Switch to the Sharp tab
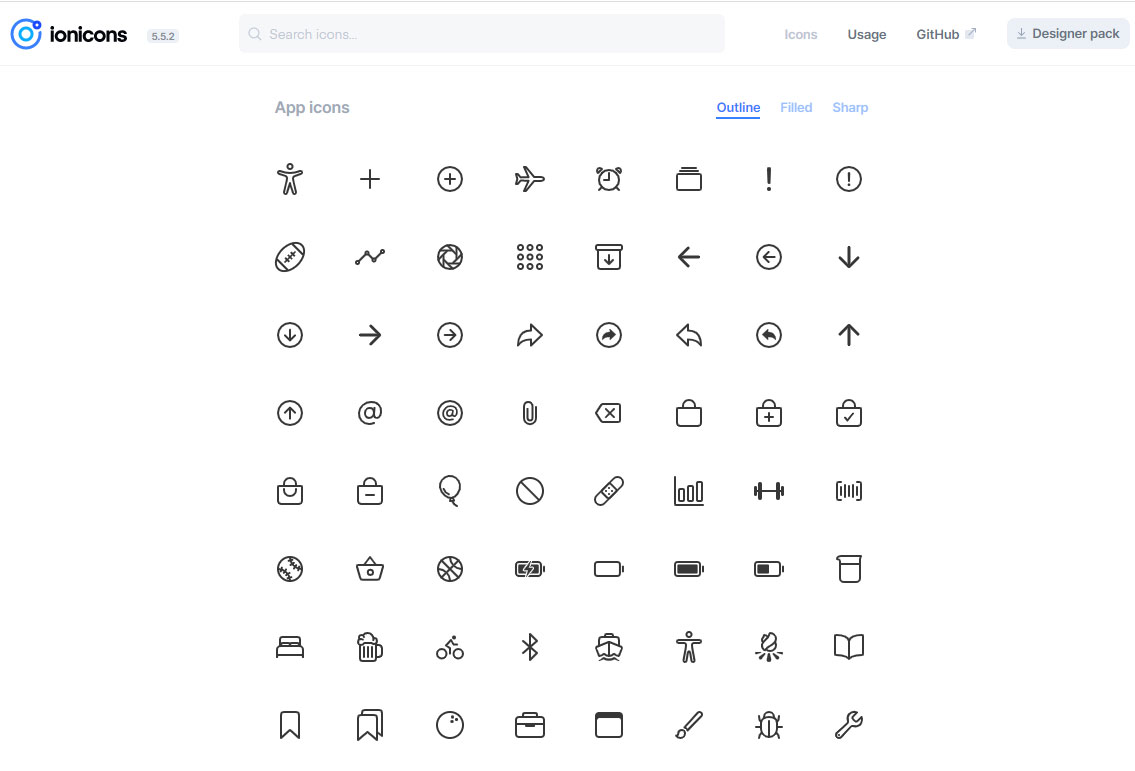Screen dimensions: 1135x771 point(850,107)
